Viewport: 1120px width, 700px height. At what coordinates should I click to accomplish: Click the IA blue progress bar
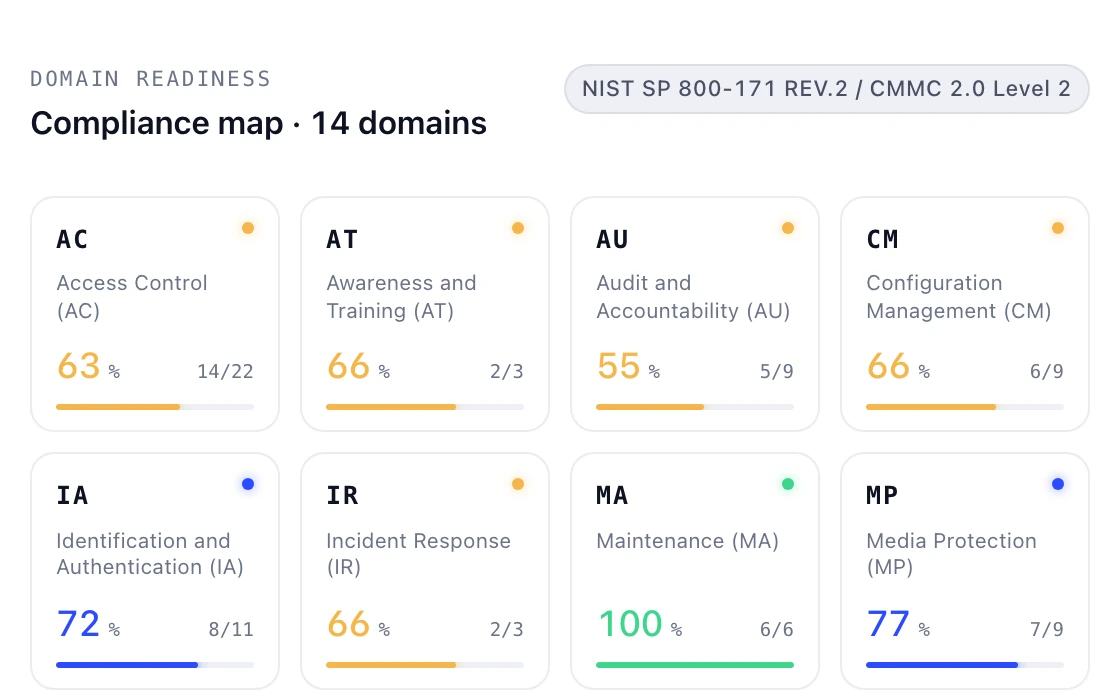(155, 665)
